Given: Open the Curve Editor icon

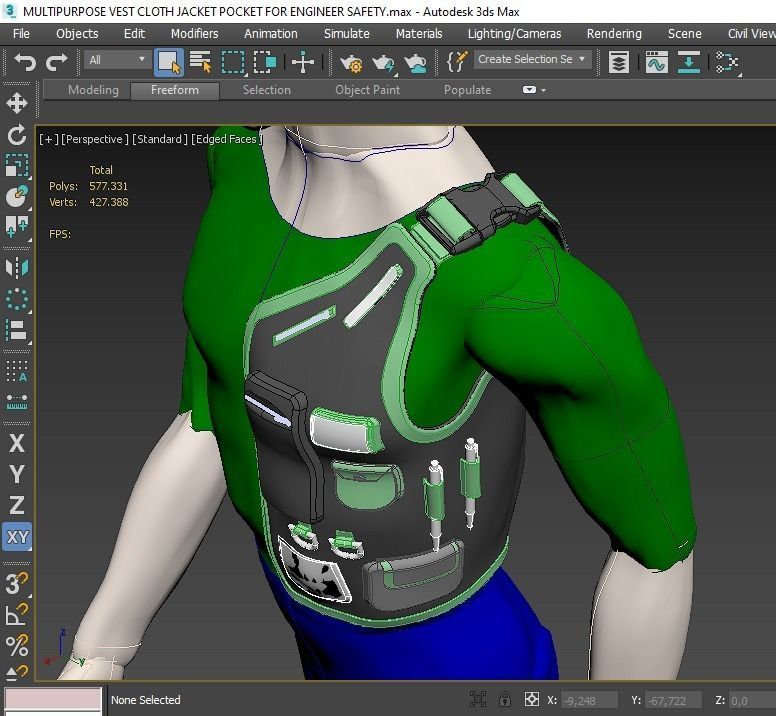Looking at the screenshot, I should (657, 62).
